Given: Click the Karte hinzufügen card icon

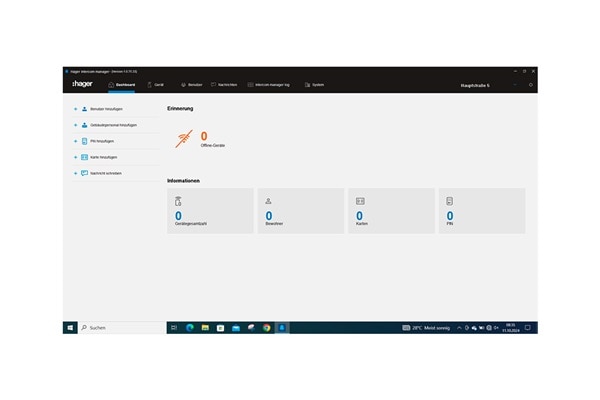Looking at the screenshot, I should 84,157.
